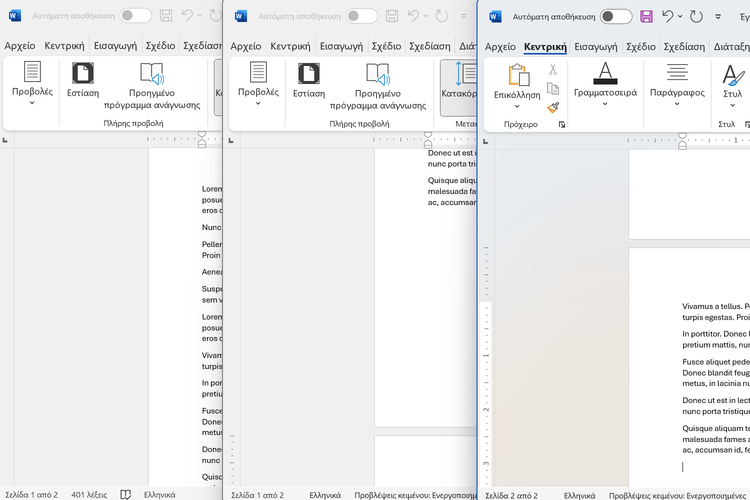Click 'Σελίδα 1 από 2' in the middle status bar

click(x=257, y=495)
